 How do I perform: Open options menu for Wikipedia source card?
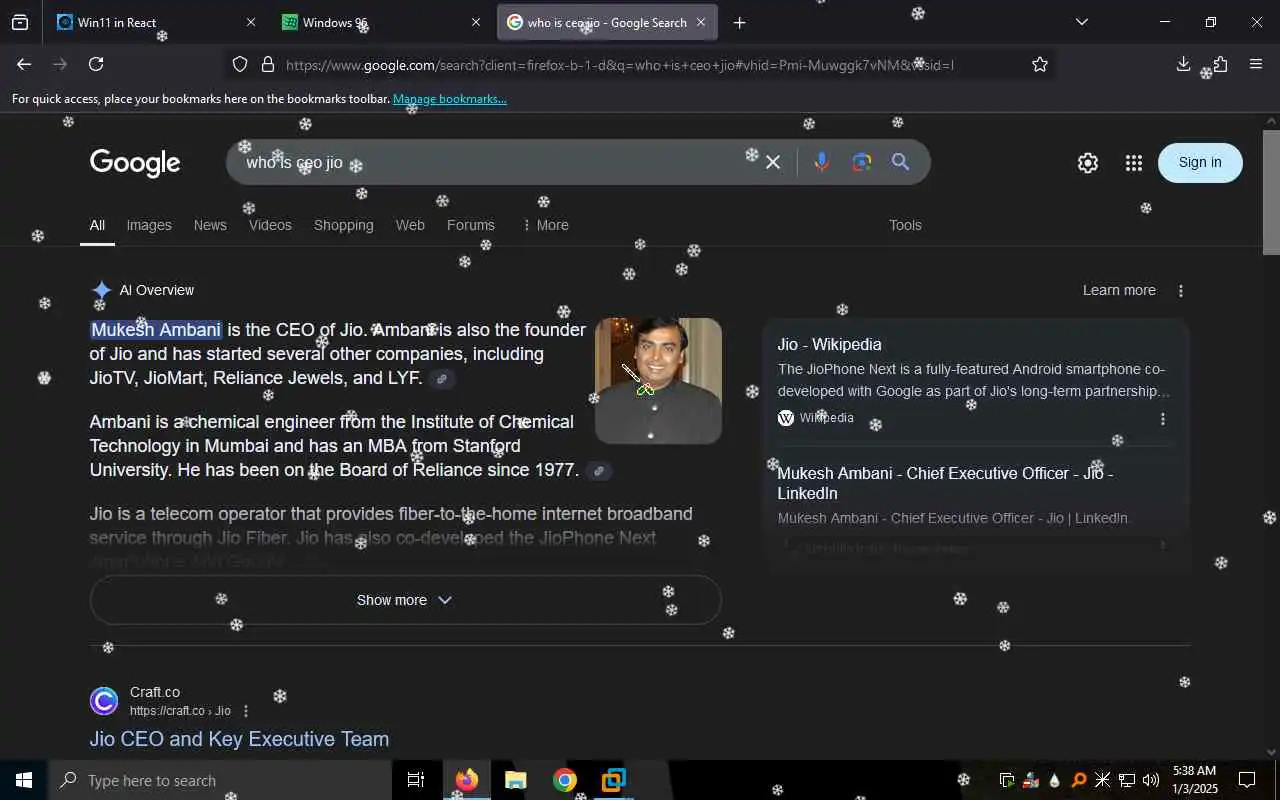point(1162,418)
